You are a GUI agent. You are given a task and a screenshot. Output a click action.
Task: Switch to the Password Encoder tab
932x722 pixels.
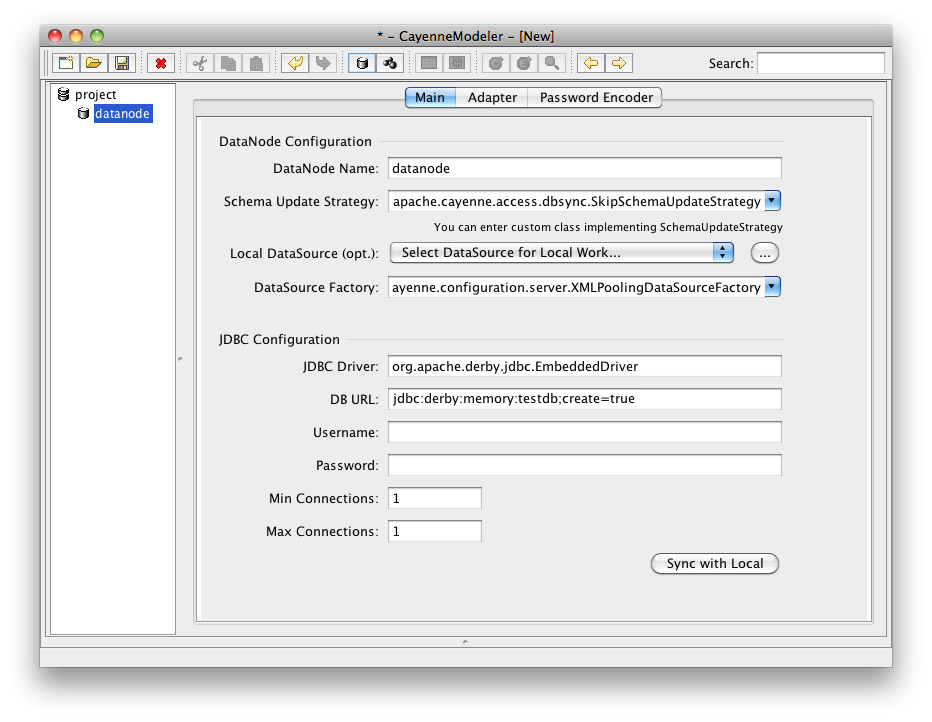[596, 97]
